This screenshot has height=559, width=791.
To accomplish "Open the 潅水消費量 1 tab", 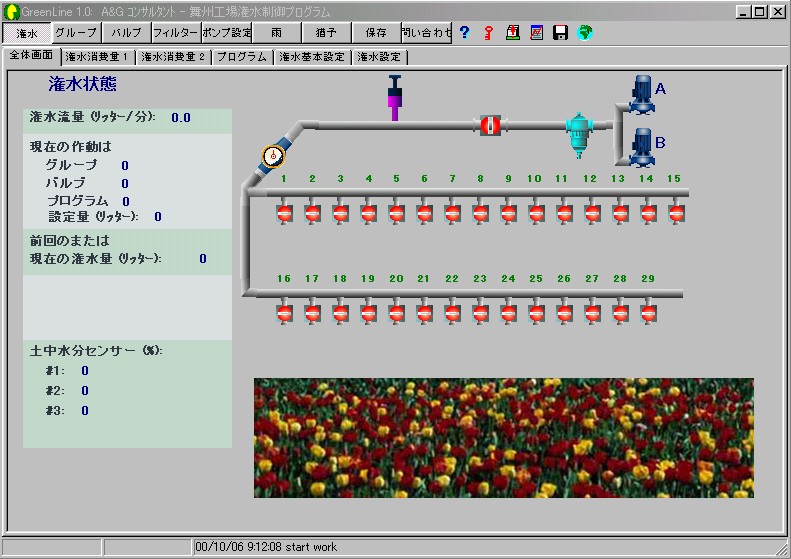I will [97, 57].
